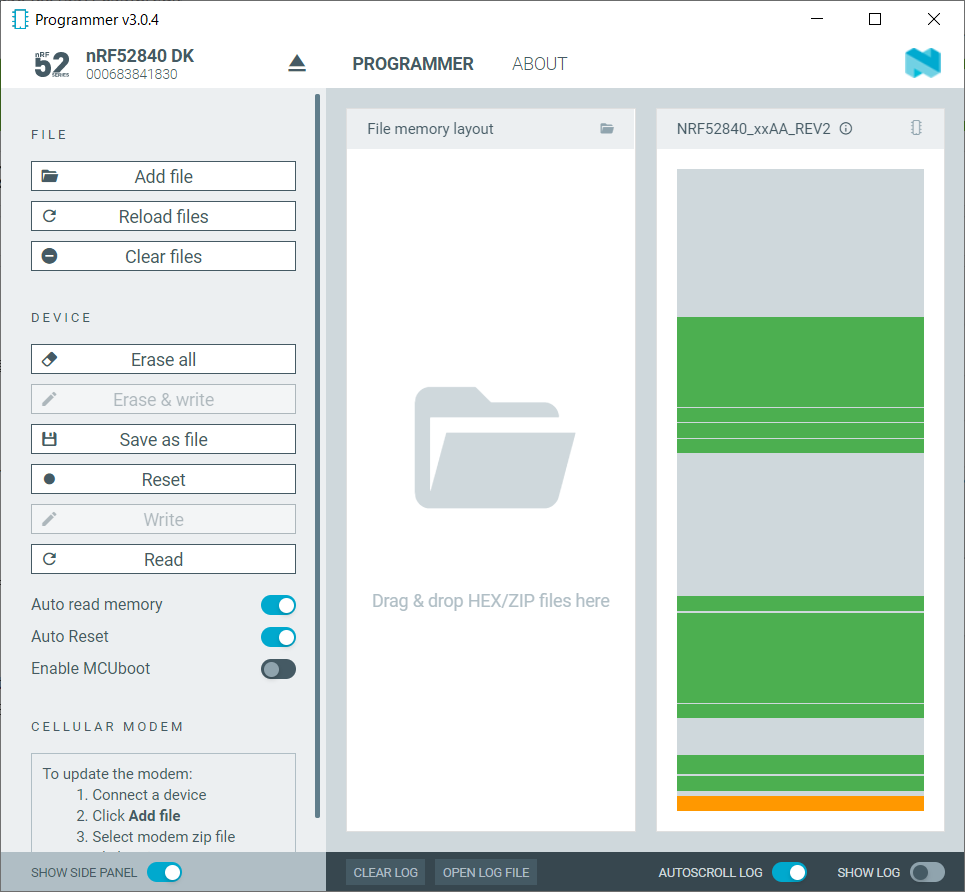Disable Auto read memory toggle
The height and width of the screenshot is (892, 965).
[x=278, y=605]
